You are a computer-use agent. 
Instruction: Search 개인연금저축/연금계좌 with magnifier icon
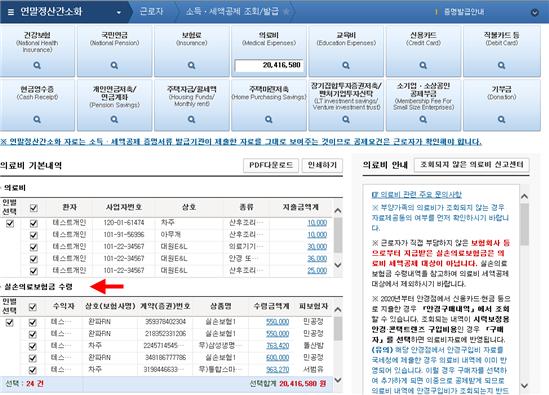tap(114, 119)
